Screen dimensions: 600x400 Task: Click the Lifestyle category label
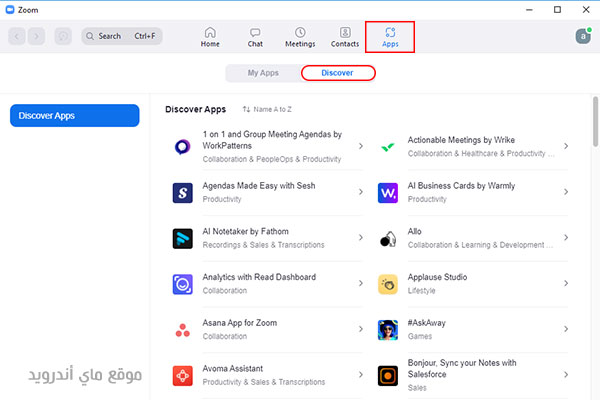[x=421, y=291]
